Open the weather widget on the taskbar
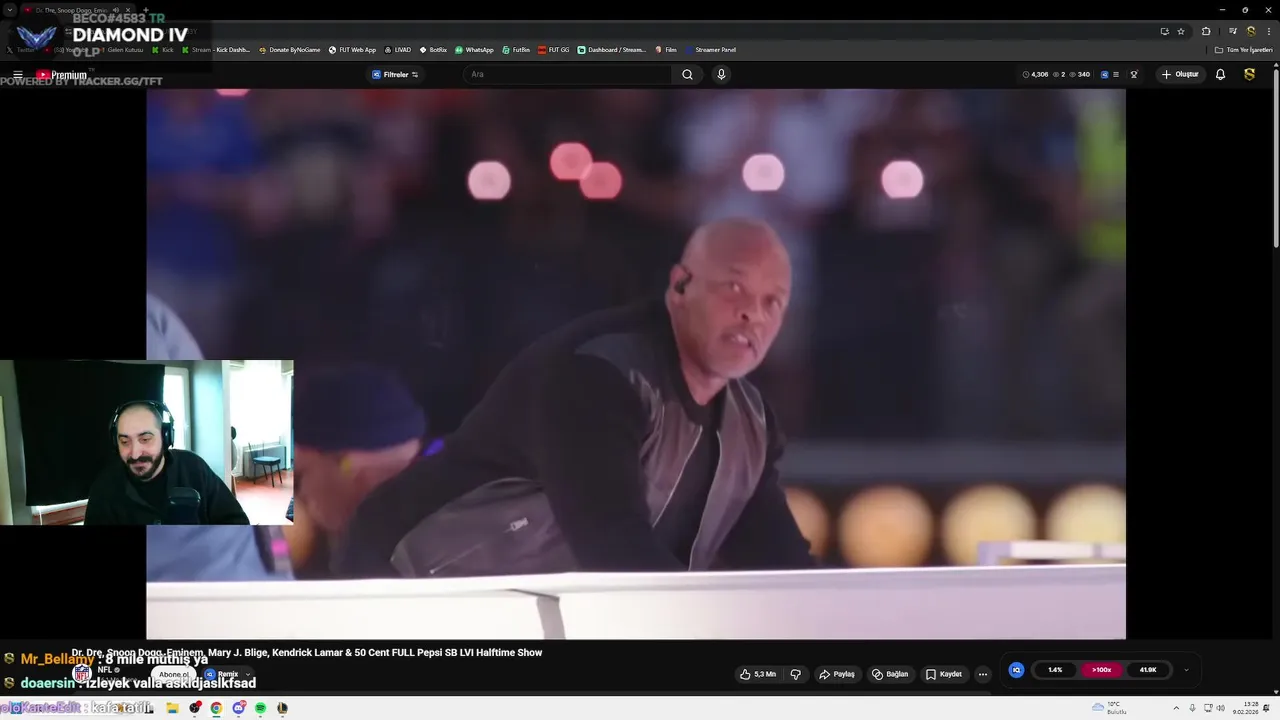The image size is (1280, 720). tap(1110, 708)
